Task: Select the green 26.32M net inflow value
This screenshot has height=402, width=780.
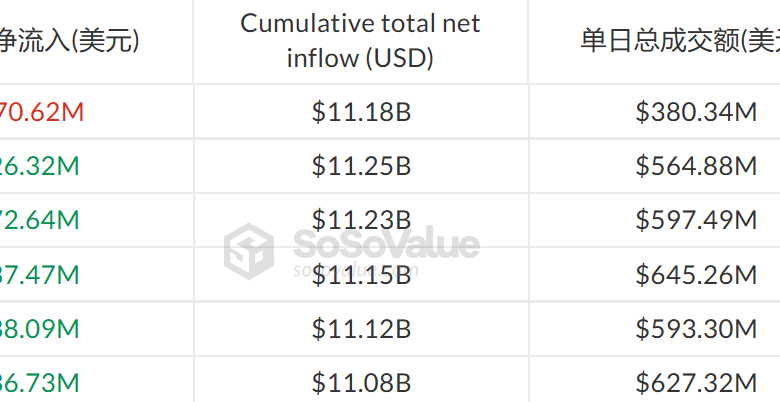Action: [40, 165]
